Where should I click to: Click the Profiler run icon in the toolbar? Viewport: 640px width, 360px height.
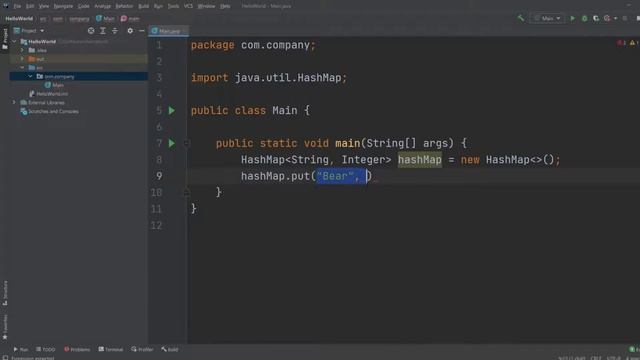[x=607, y=18]
